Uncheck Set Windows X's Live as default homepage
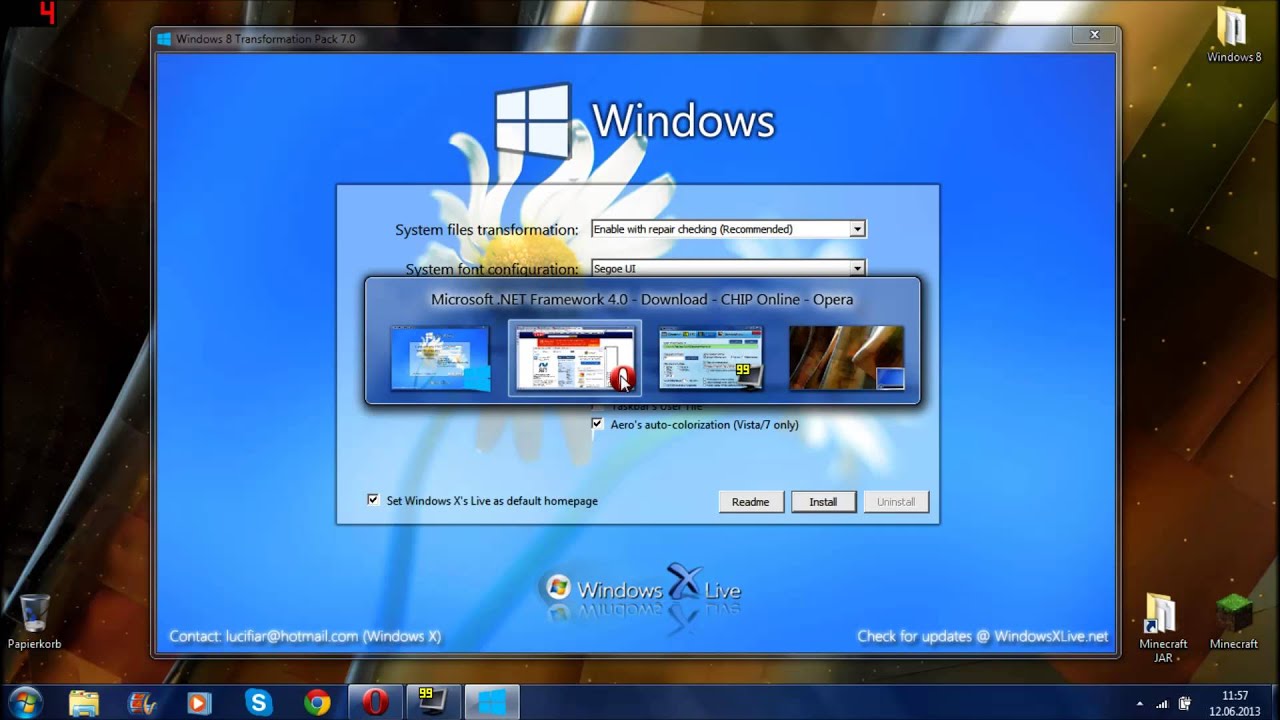The height and width of the screenshot is (720, 1280). coord(373,500)
